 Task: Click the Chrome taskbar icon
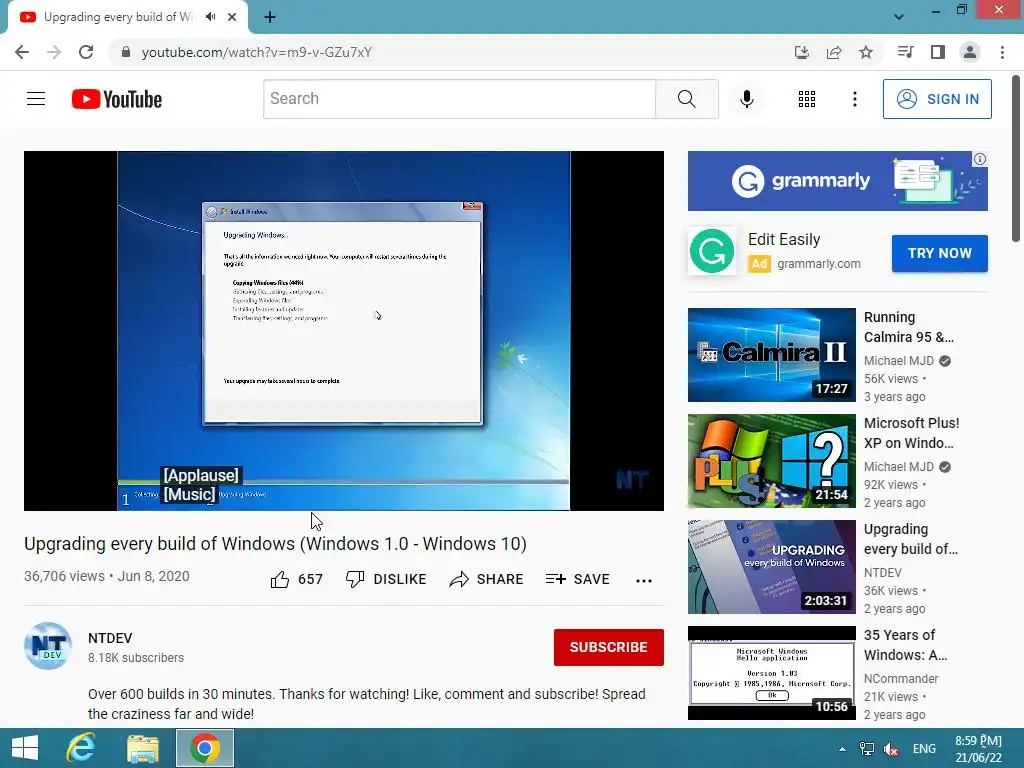204,748
